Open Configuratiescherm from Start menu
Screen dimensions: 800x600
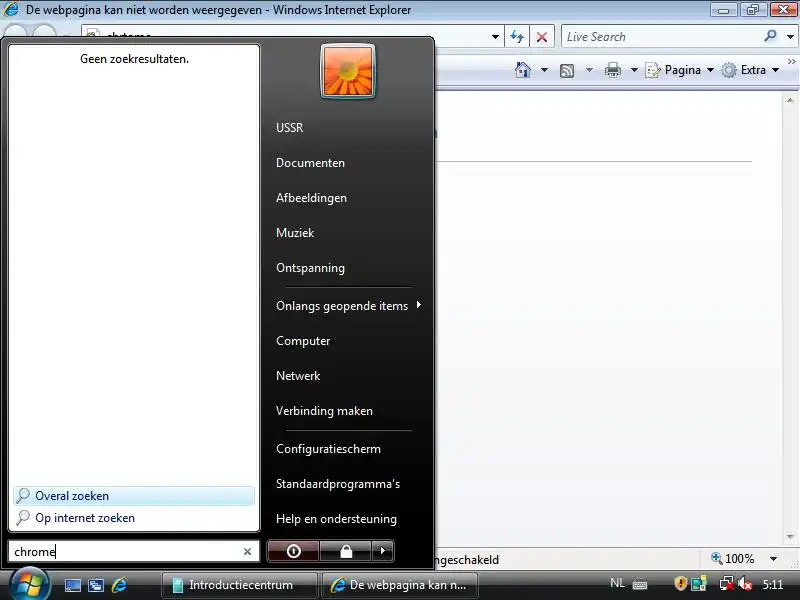pos(328,449)
